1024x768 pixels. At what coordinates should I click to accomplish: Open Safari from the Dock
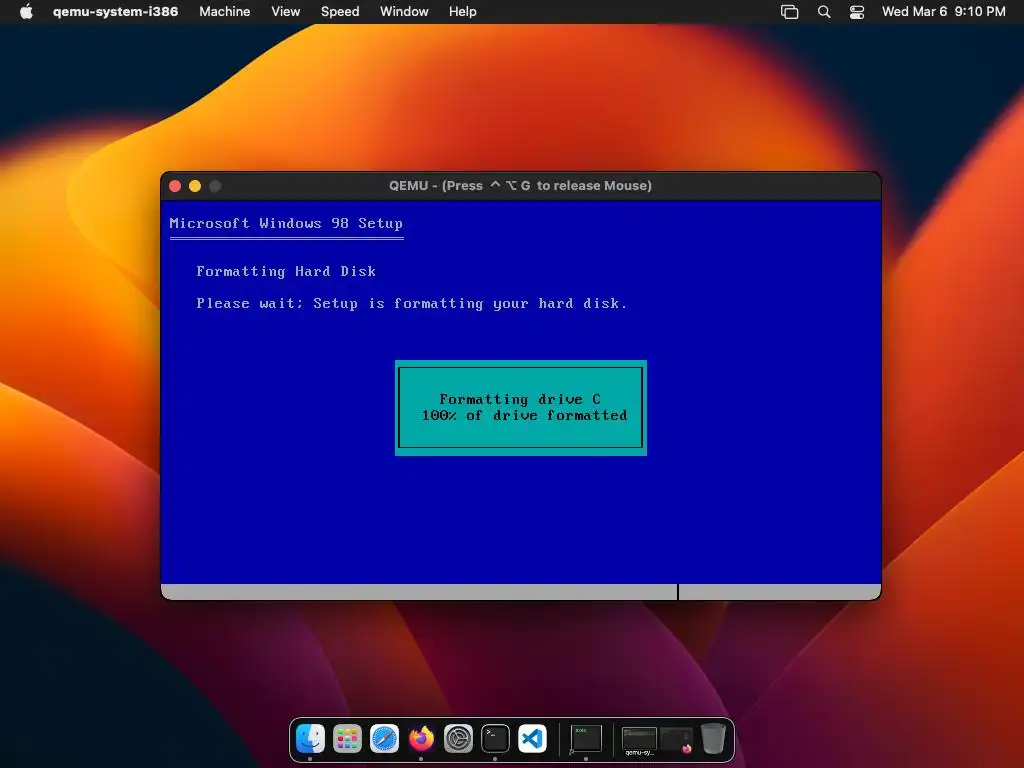coord(385,739)
